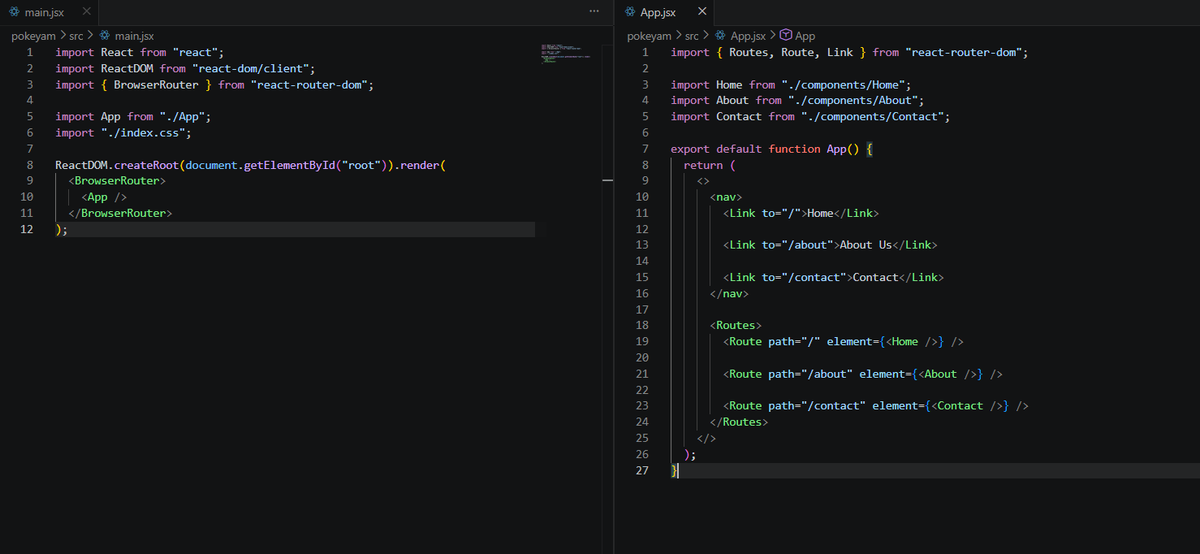Click the "./index.css" import string

146,132
